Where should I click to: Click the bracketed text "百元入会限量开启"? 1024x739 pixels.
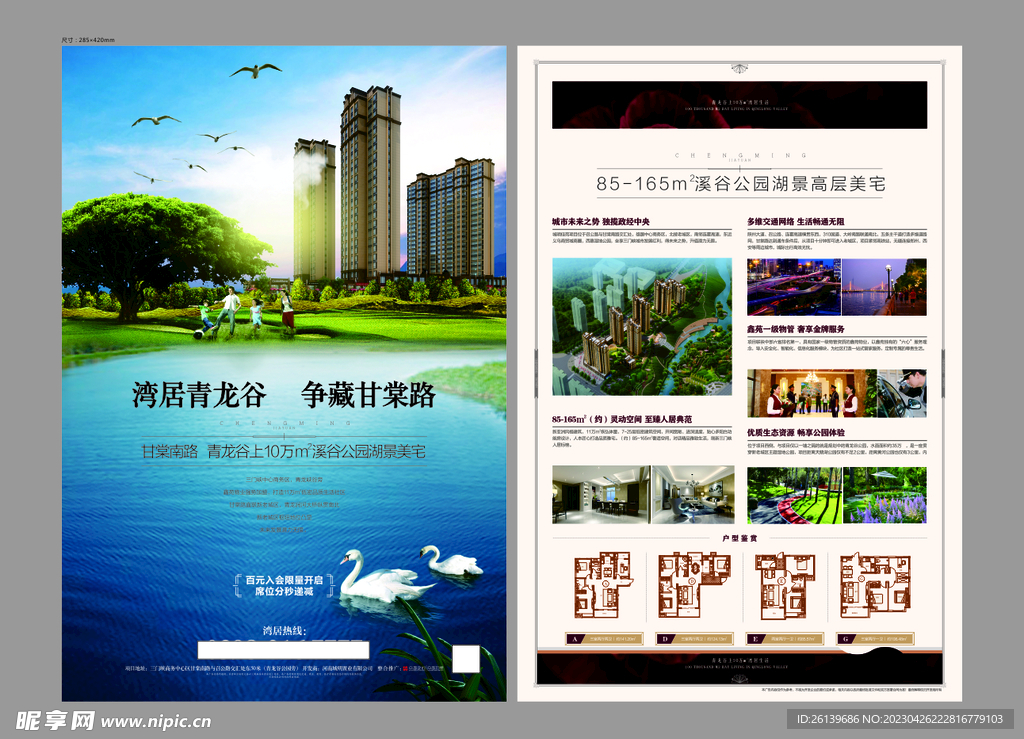pyautogui.click(x=284, y=580)
